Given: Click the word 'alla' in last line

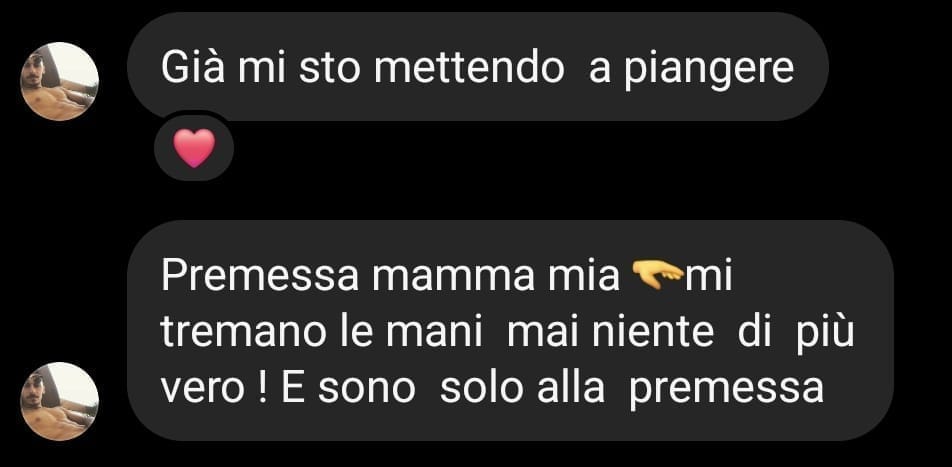Looking at the screenshot, I should pos(571,389).
